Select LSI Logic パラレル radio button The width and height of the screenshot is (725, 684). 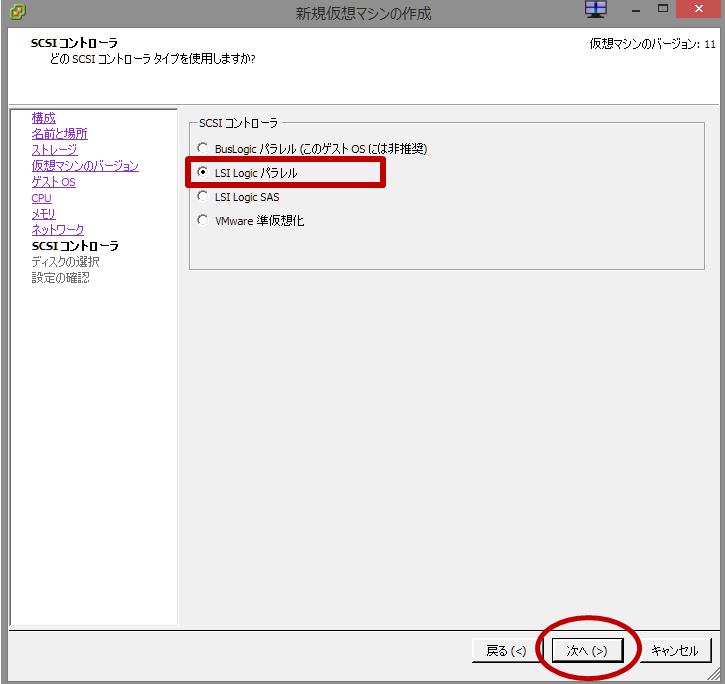[x=203, y=172]
